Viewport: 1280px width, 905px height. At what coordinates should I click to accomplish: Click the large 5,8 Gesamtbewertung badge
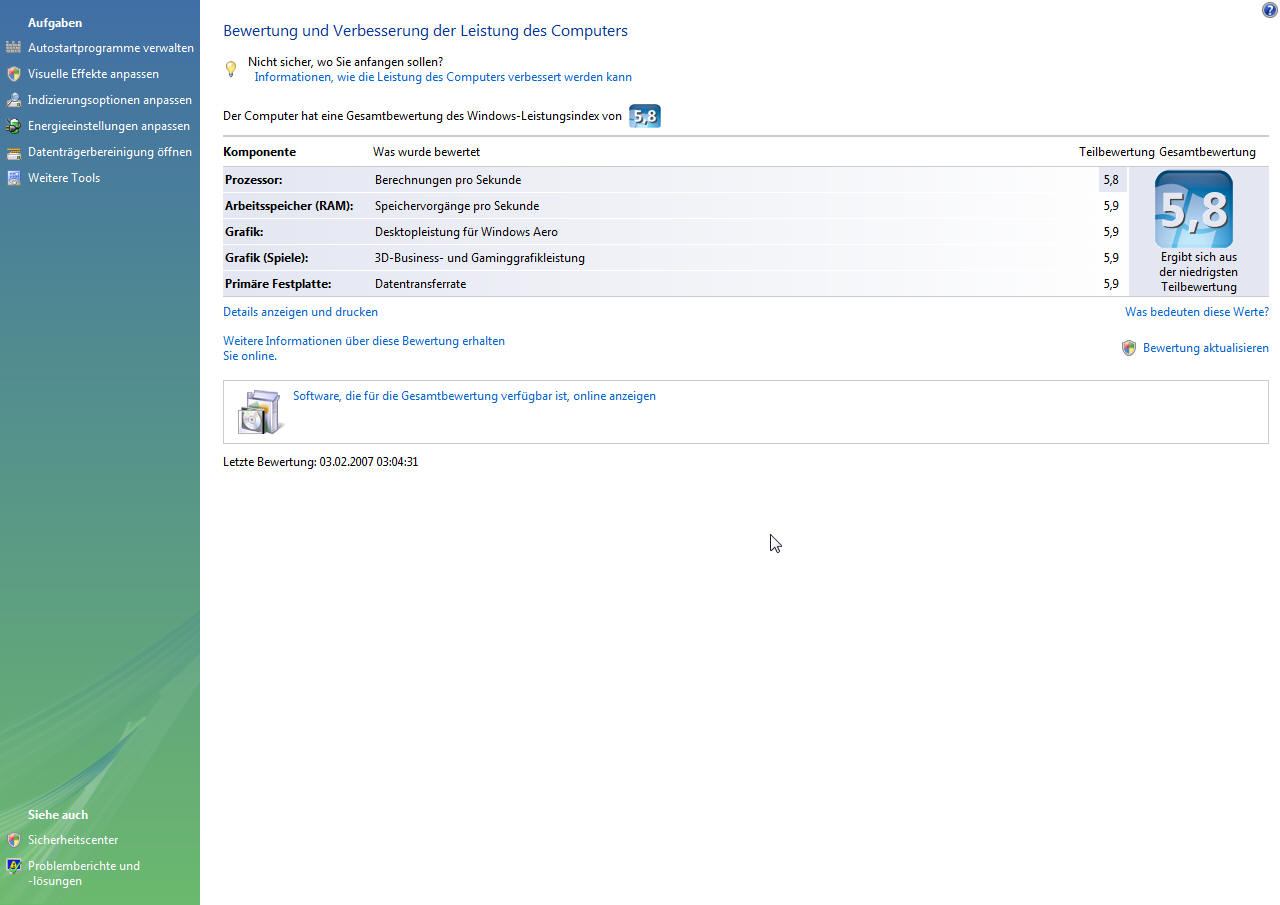(x=1194, y=209)
